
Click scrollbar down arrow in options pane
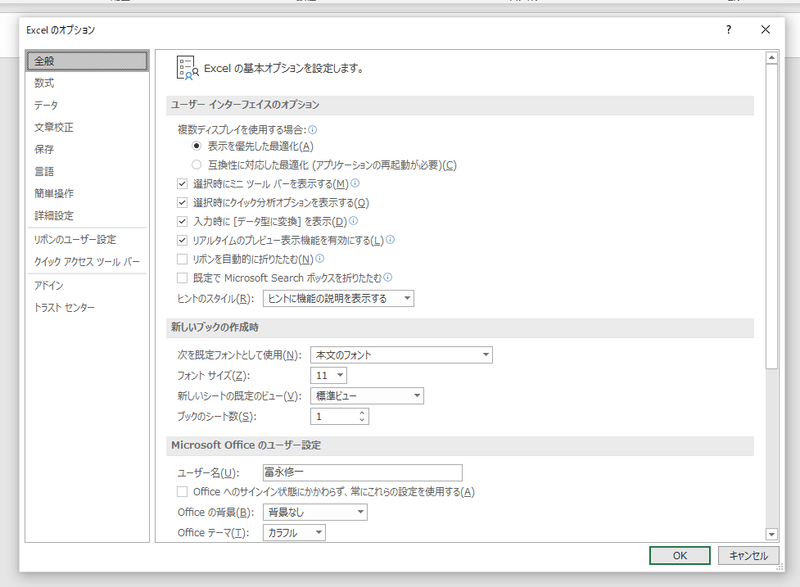[x=771, y=534]
